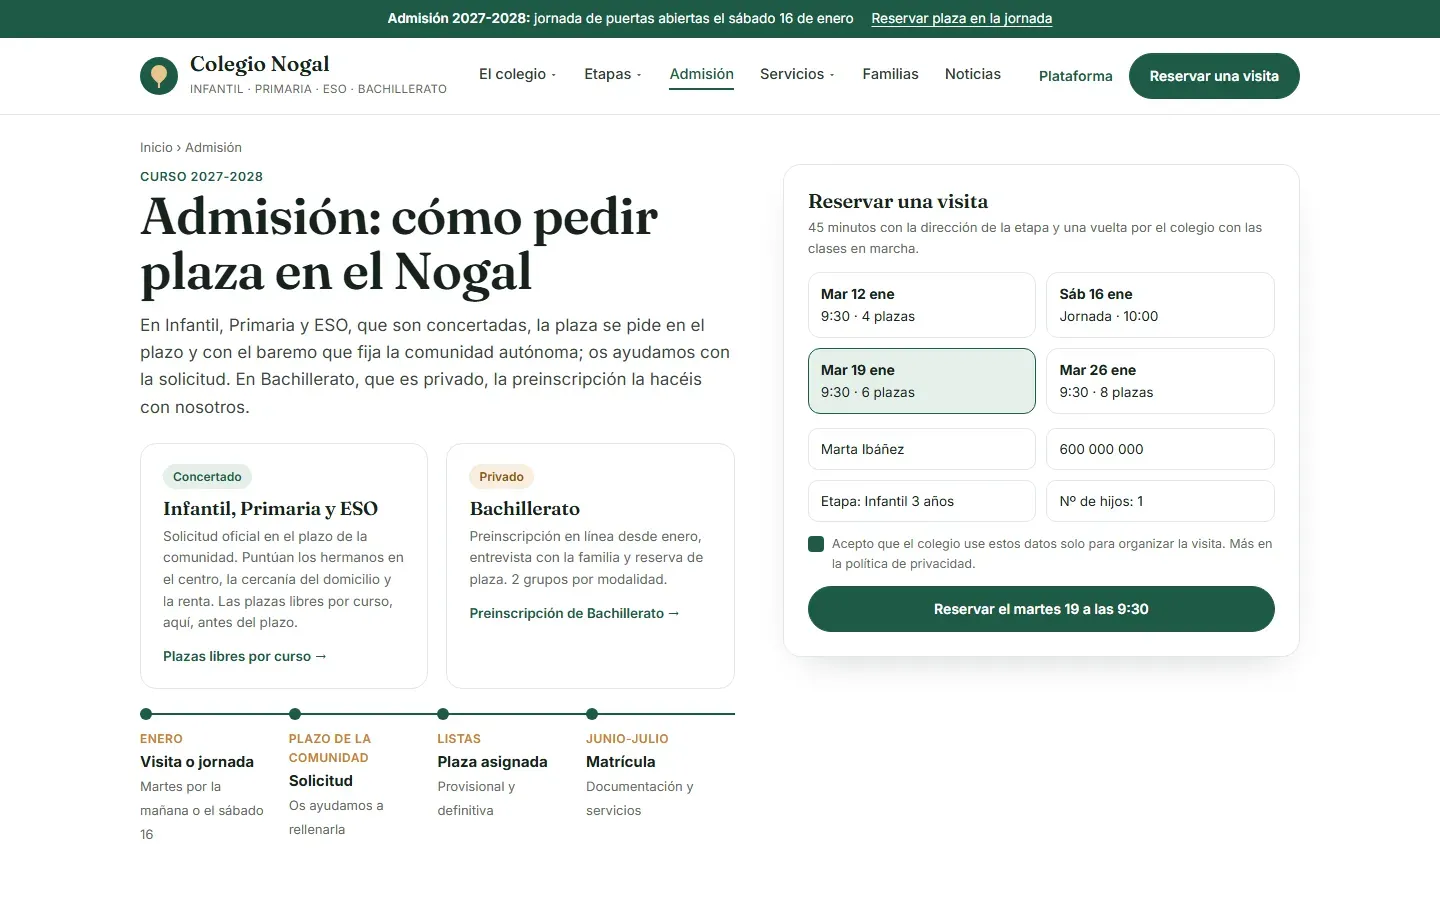Click the Solicitud step title
The width and height of the screenshot is (1440, 900).
[321, 781]
